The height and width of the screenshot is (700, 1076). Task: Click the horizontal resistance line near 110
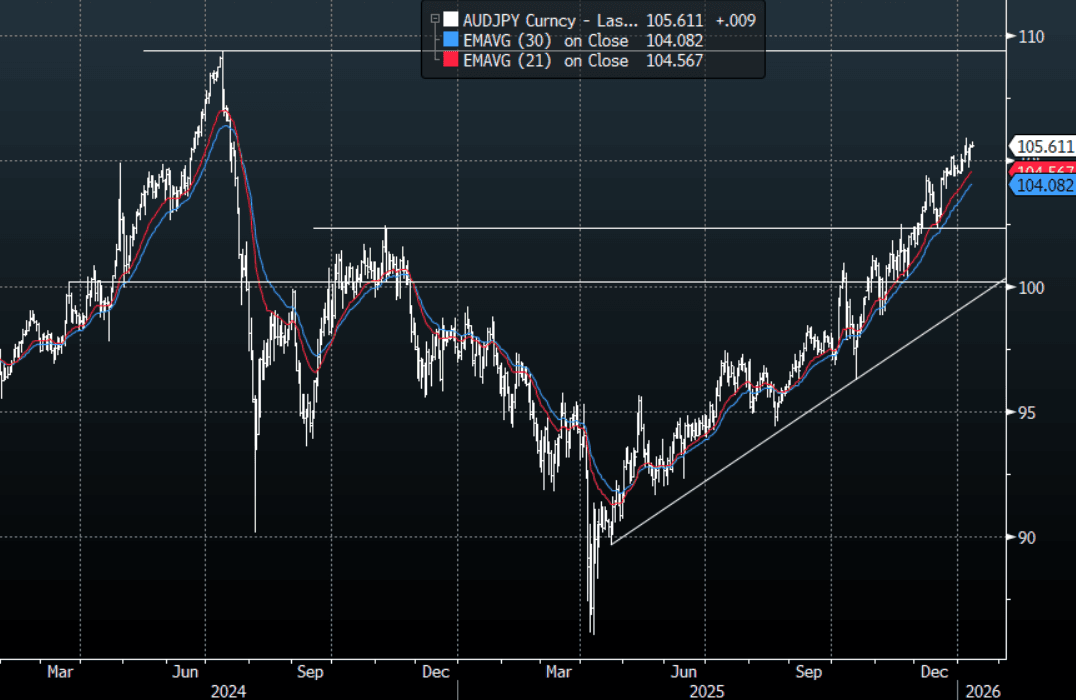(600, 50)
